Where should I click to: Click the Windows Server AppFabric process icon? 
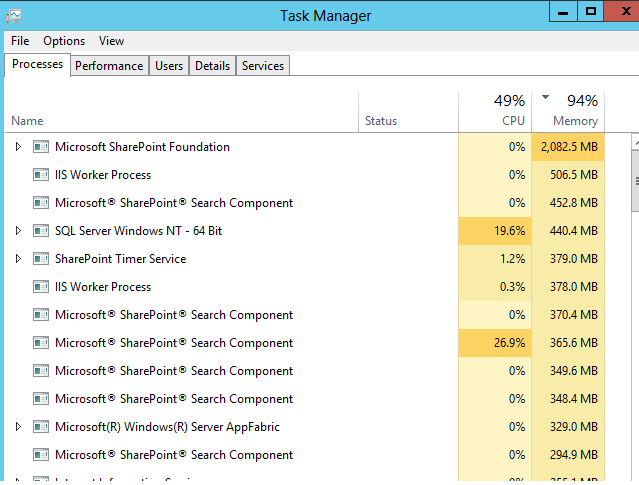pyautogui.click(x=41, y=427)
